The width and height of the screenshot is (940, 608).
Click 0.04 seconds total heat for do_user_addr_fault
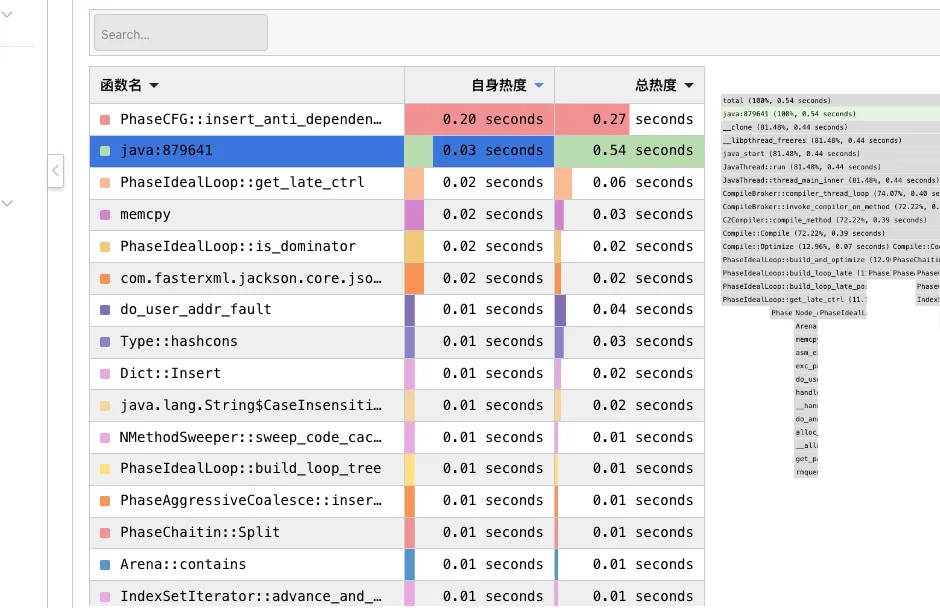click(629, 309)
